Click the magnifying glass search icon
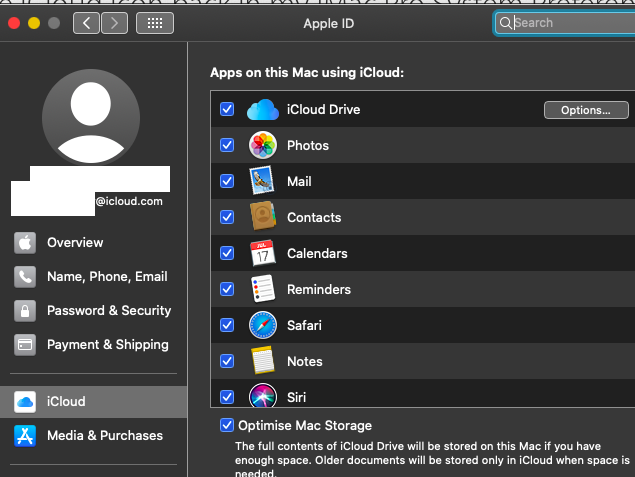Screen dimensions: 635x477 click(505, 23)
